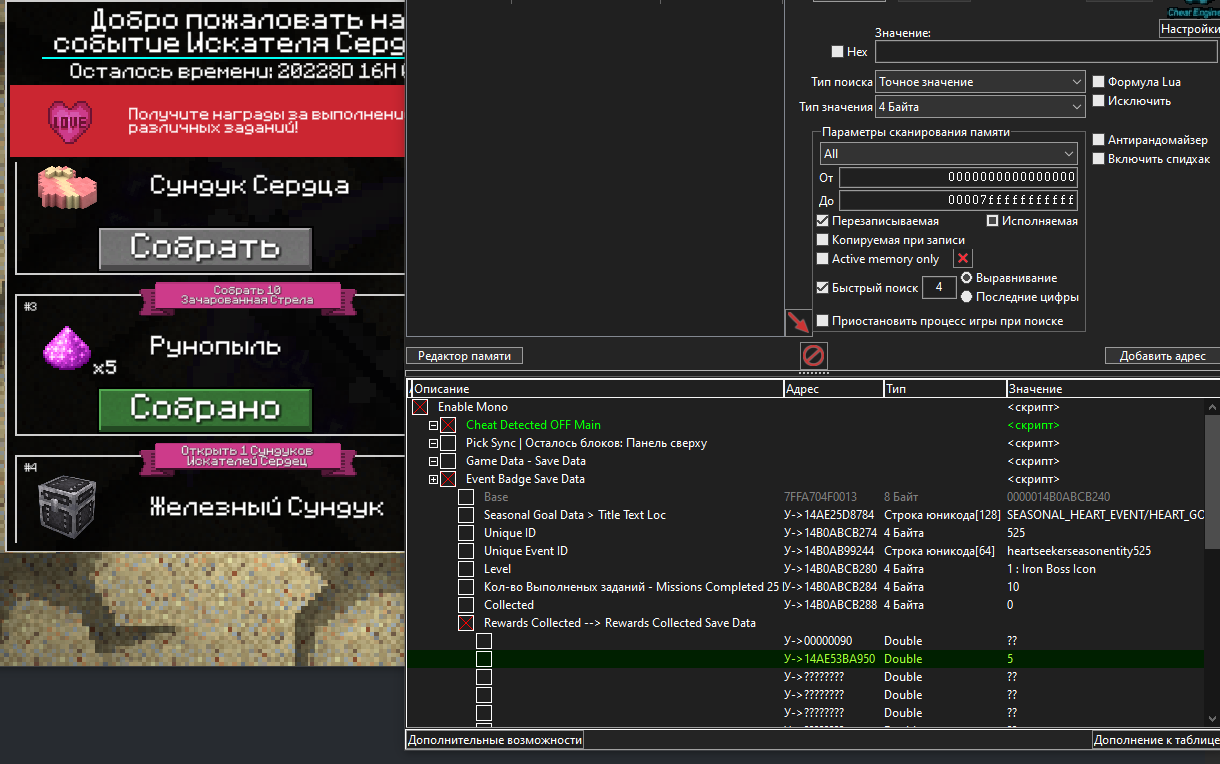Click the heartseekerseasonentity525 value
1220x764 pixels.
pyautogui.click(x=1079, y=551)
